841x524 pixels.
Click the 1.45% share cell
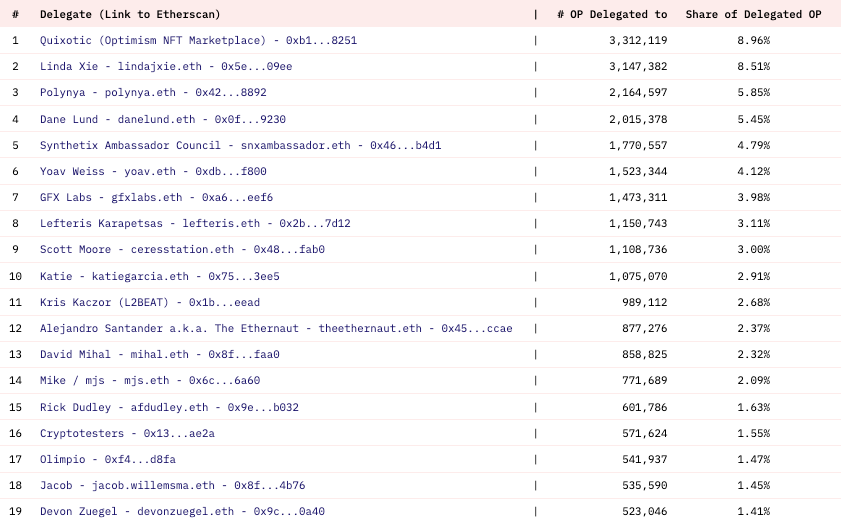[754, 485]
